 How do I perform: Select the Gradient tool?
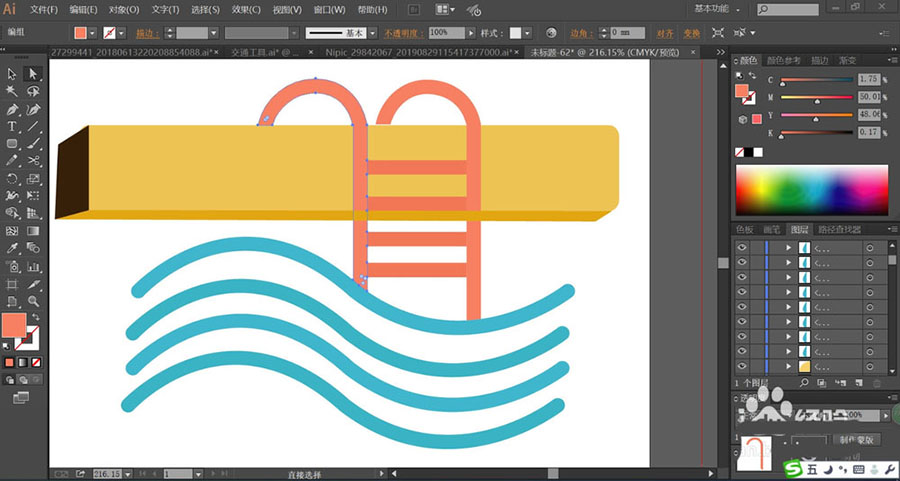point(33,231)
